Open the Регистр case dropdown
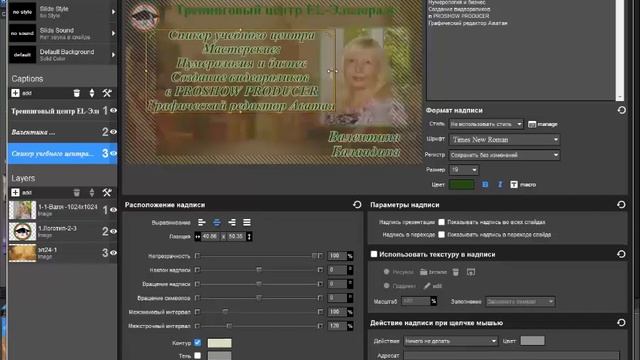The image size is (640, 360). coord(504,155)
